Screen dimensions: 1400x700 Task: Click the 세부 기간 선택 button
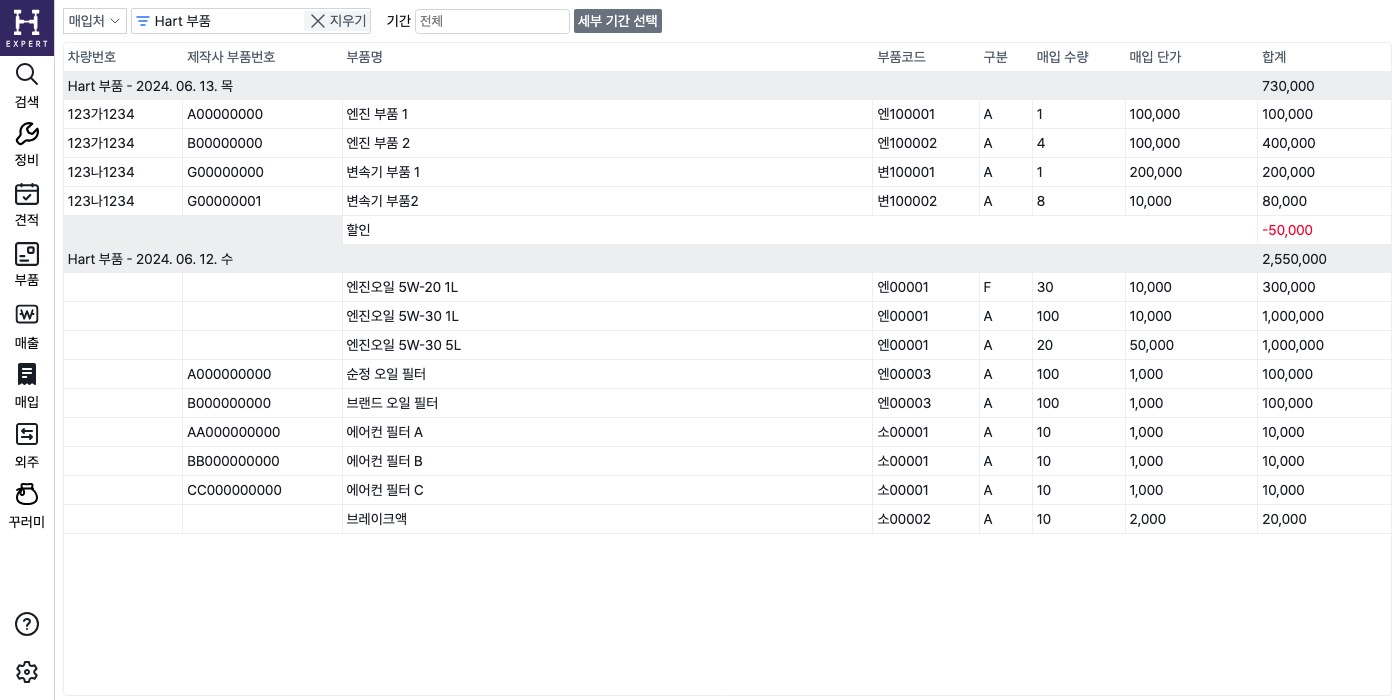(x=617, y=21)
